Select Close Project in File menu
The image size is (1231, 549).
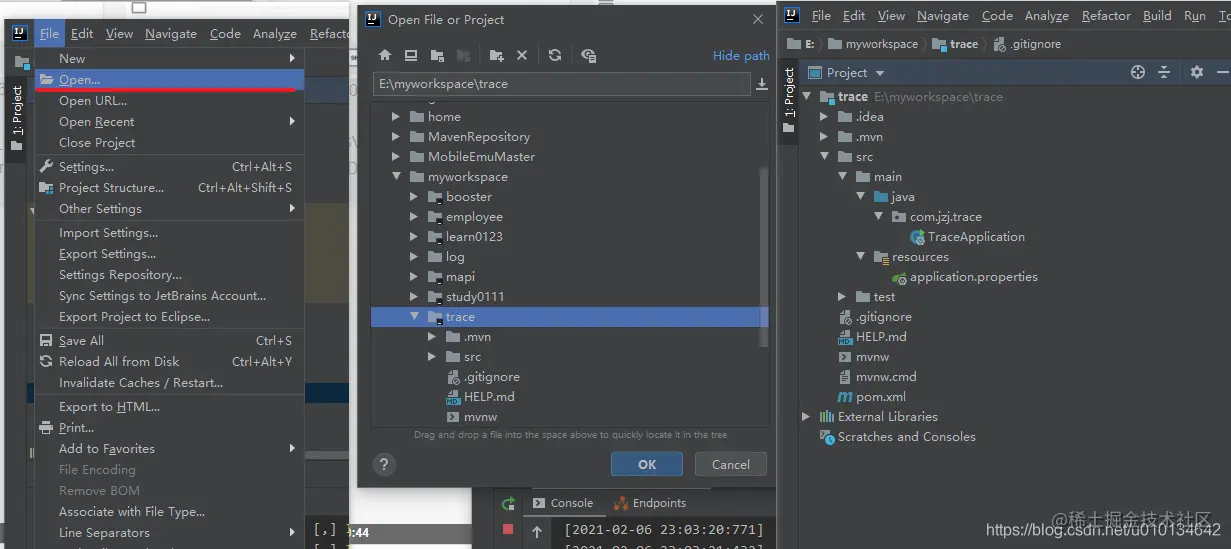coord(169,142)
